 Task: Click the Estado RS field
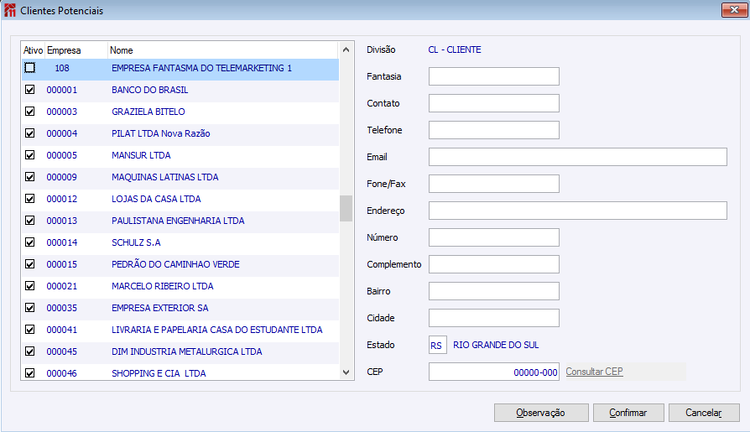point(438,345)
